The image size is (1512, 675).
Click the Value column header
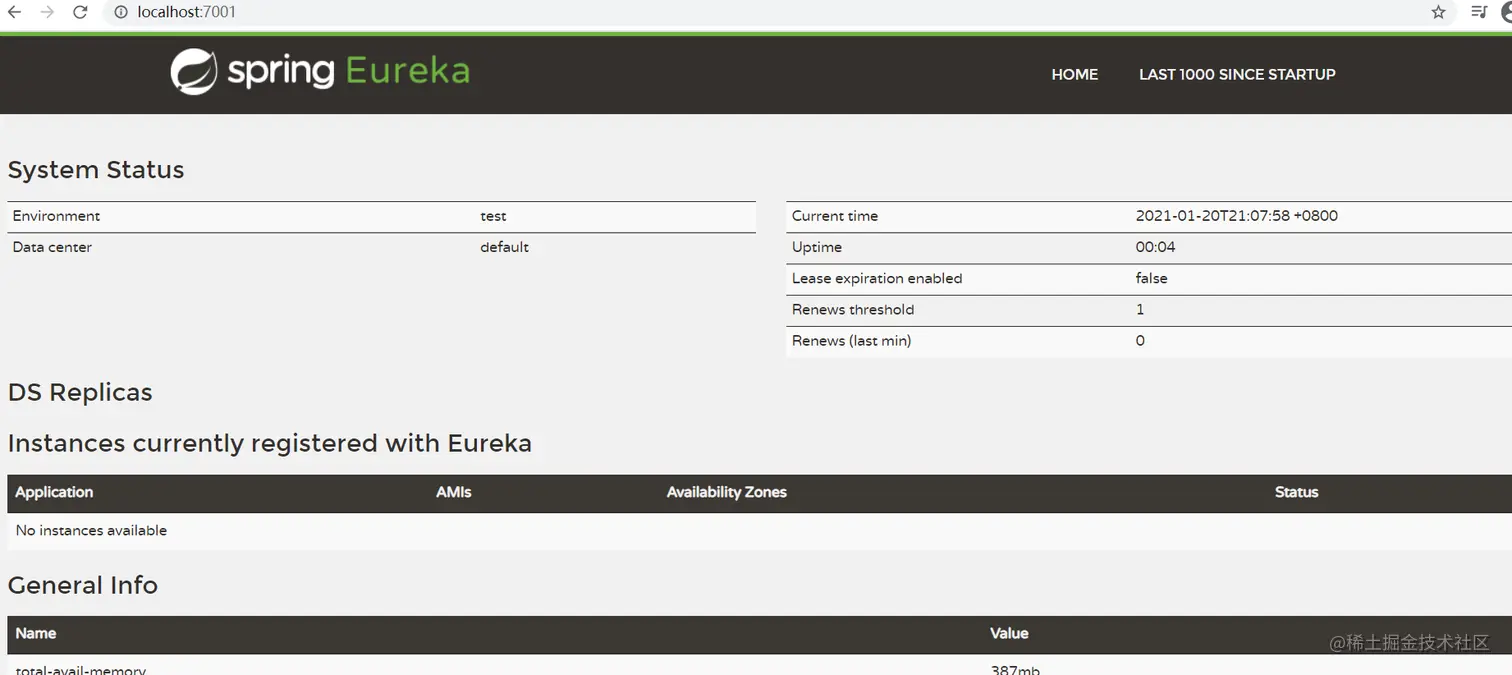1009,633
